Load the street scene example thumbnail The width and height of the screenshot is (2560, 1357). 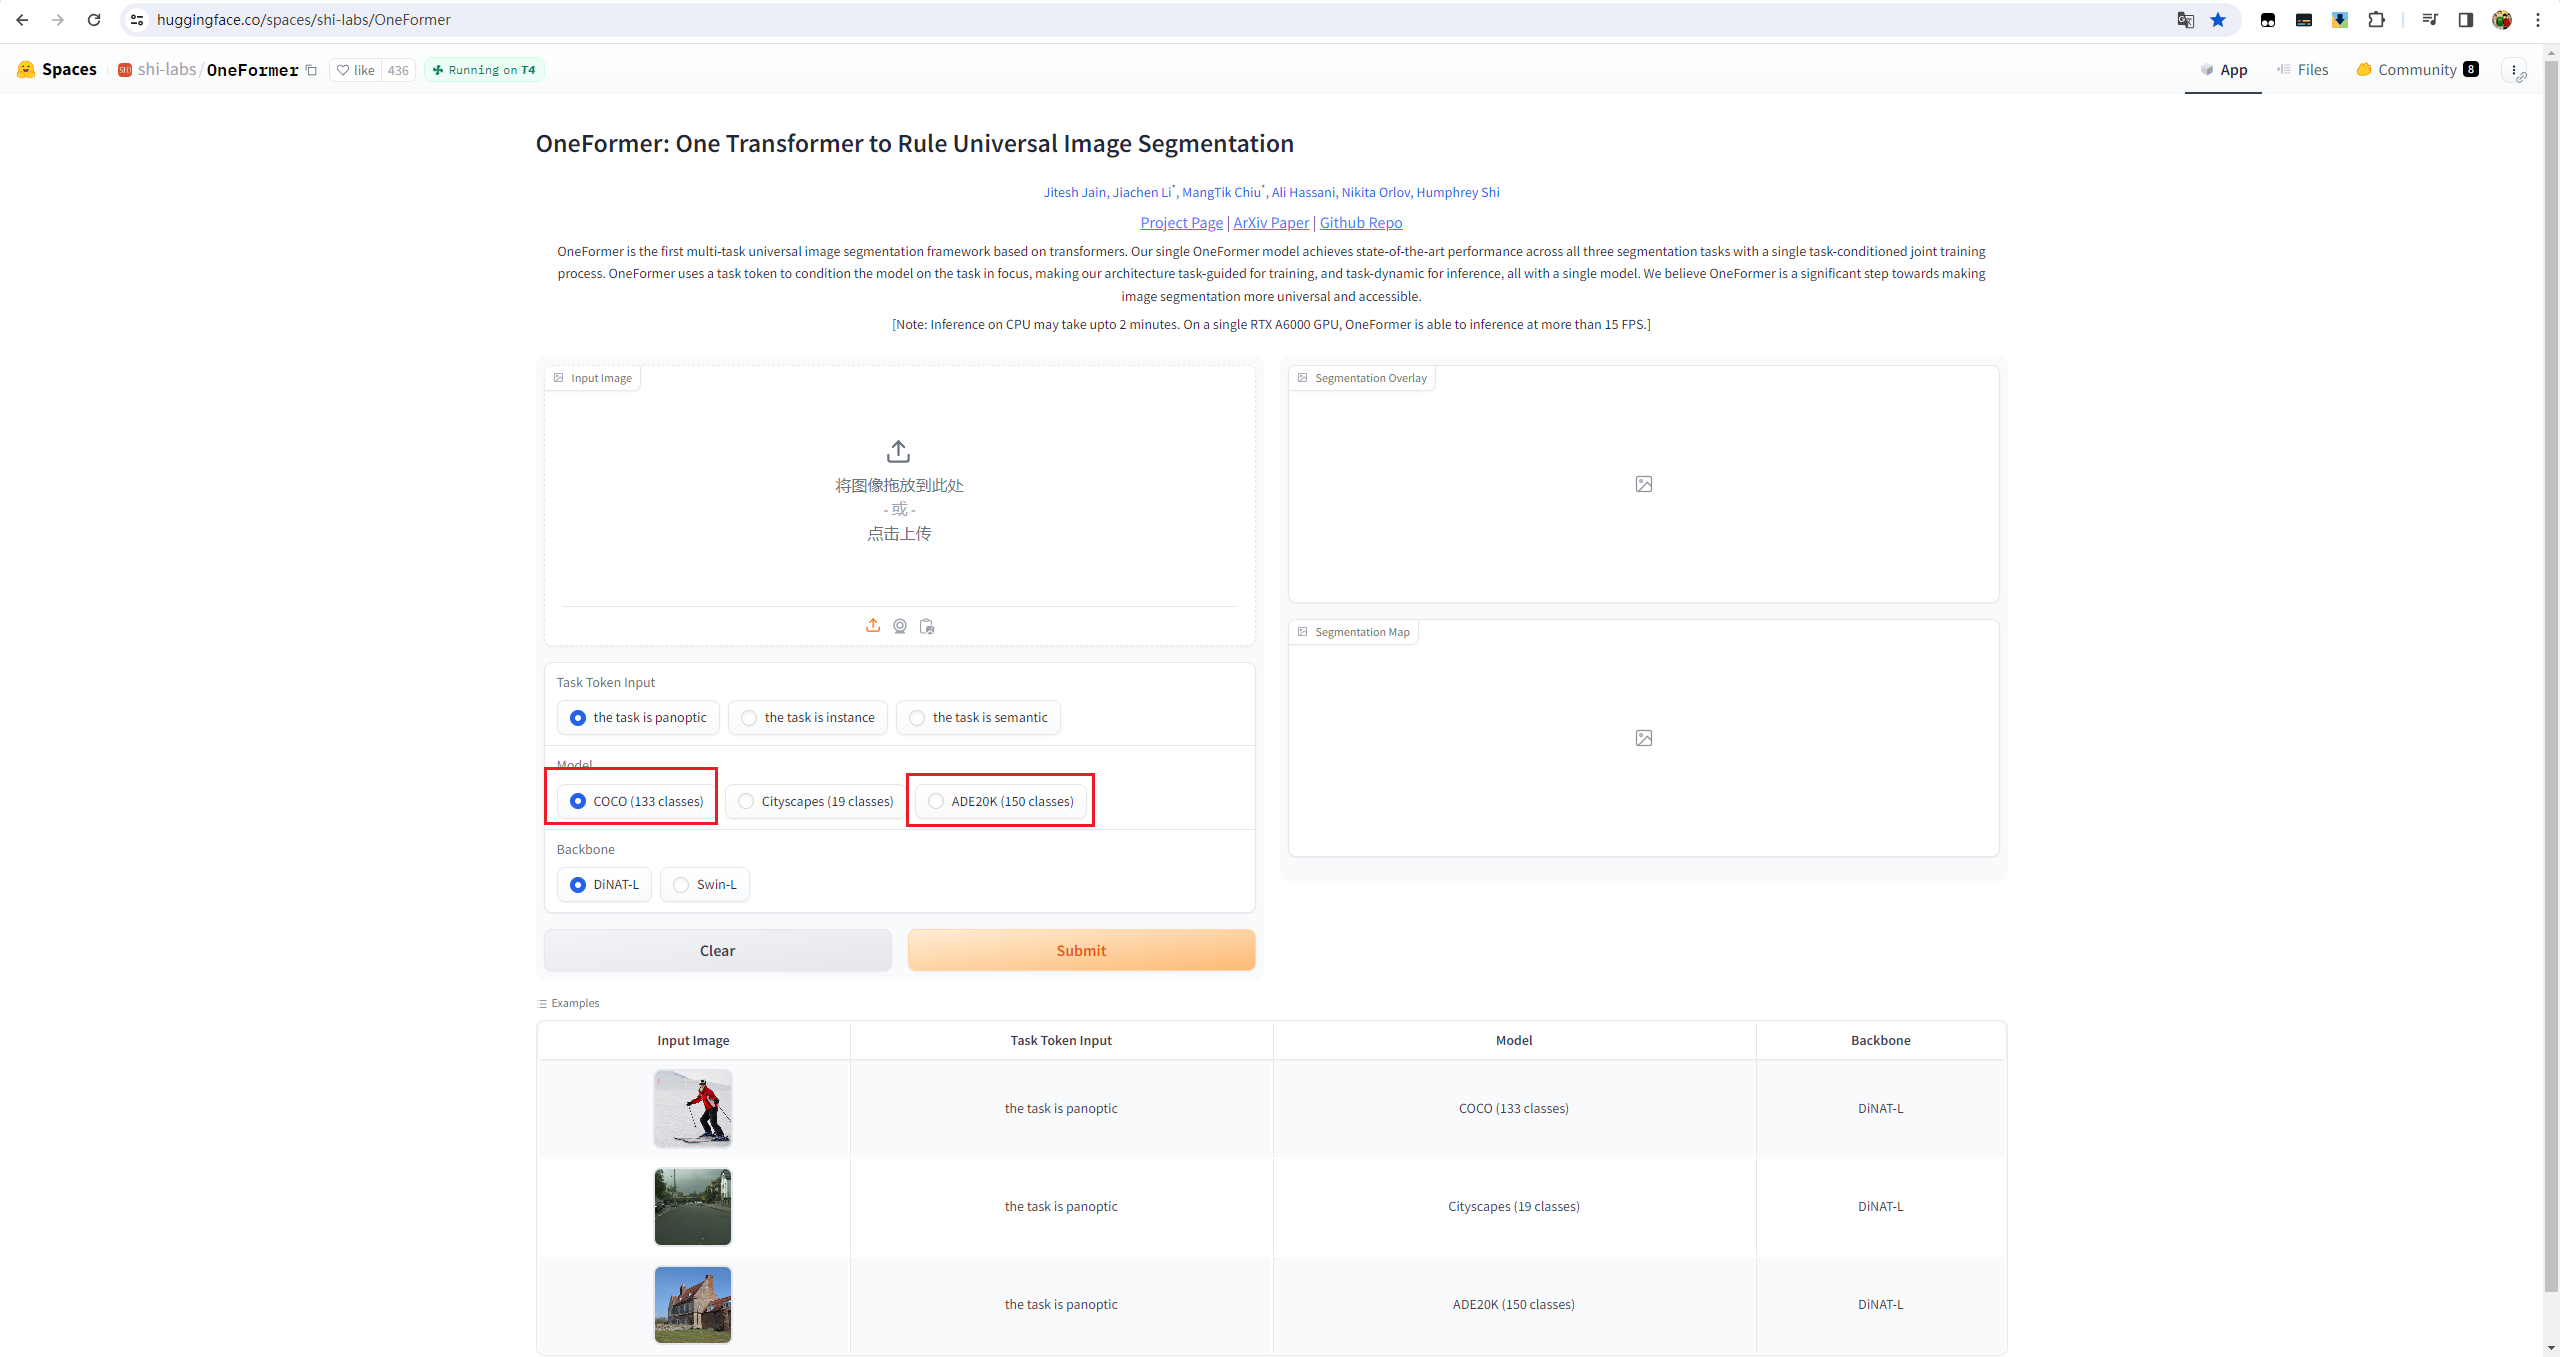click(693, 1207)
